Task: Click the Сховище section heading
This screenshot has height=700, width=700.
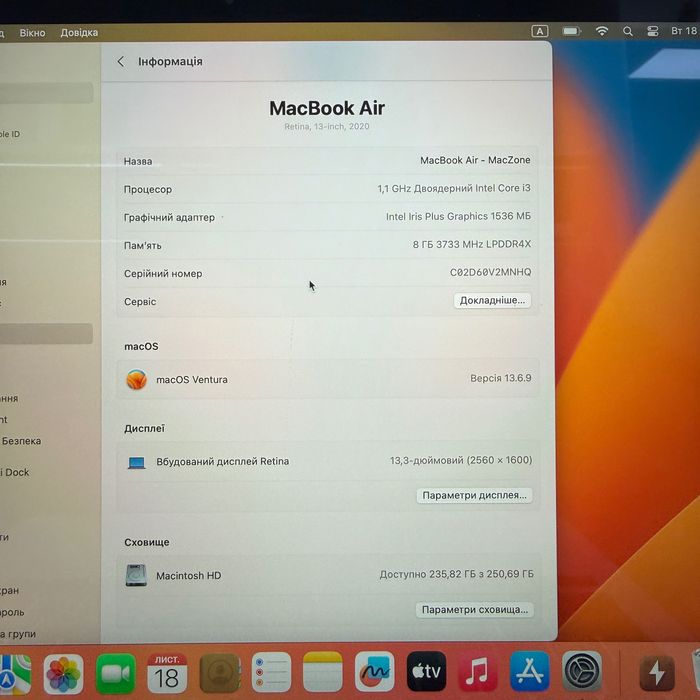Action: 146,542
